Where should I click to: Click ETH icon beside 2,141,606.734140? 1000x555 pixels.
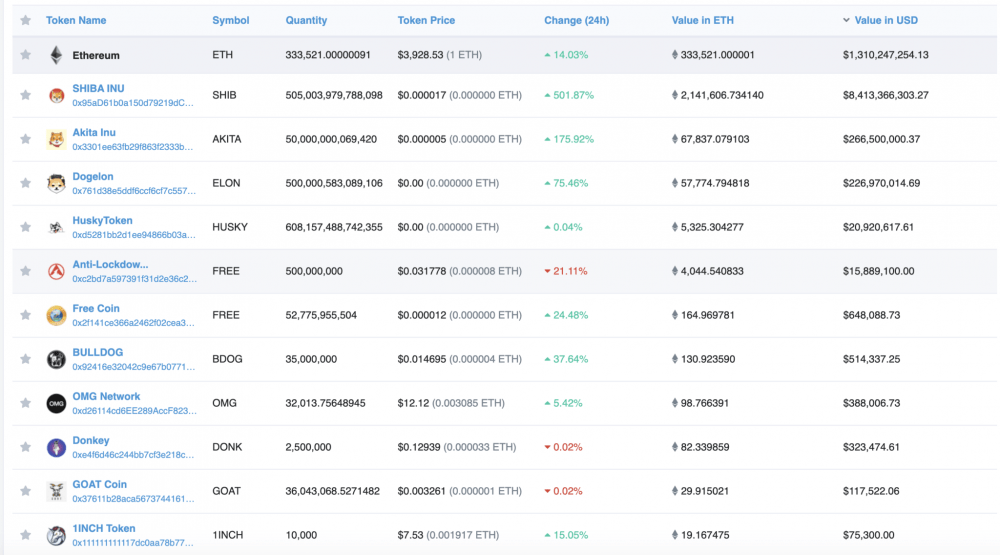coord(675,95)
